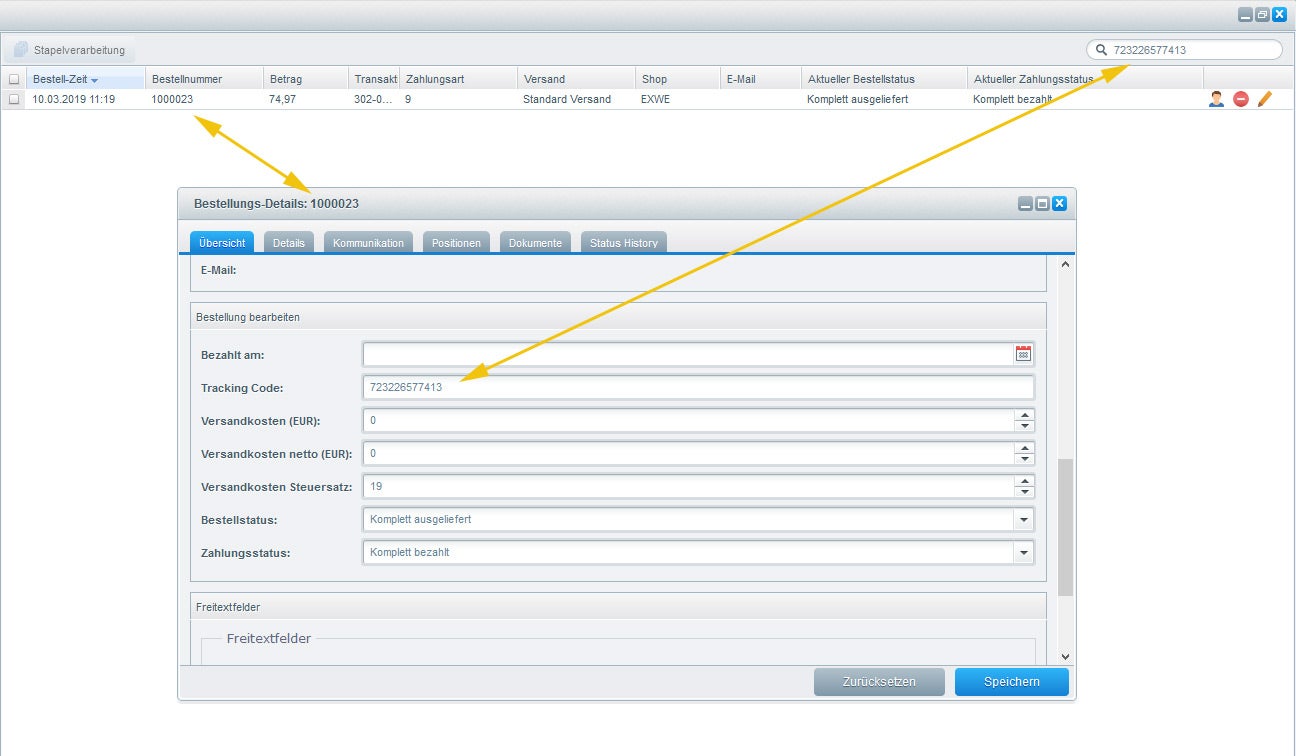Close the Bestellungs-Details dialog
The width and height of the screenshot is (1296, 756).
[x=1059, y=203]
